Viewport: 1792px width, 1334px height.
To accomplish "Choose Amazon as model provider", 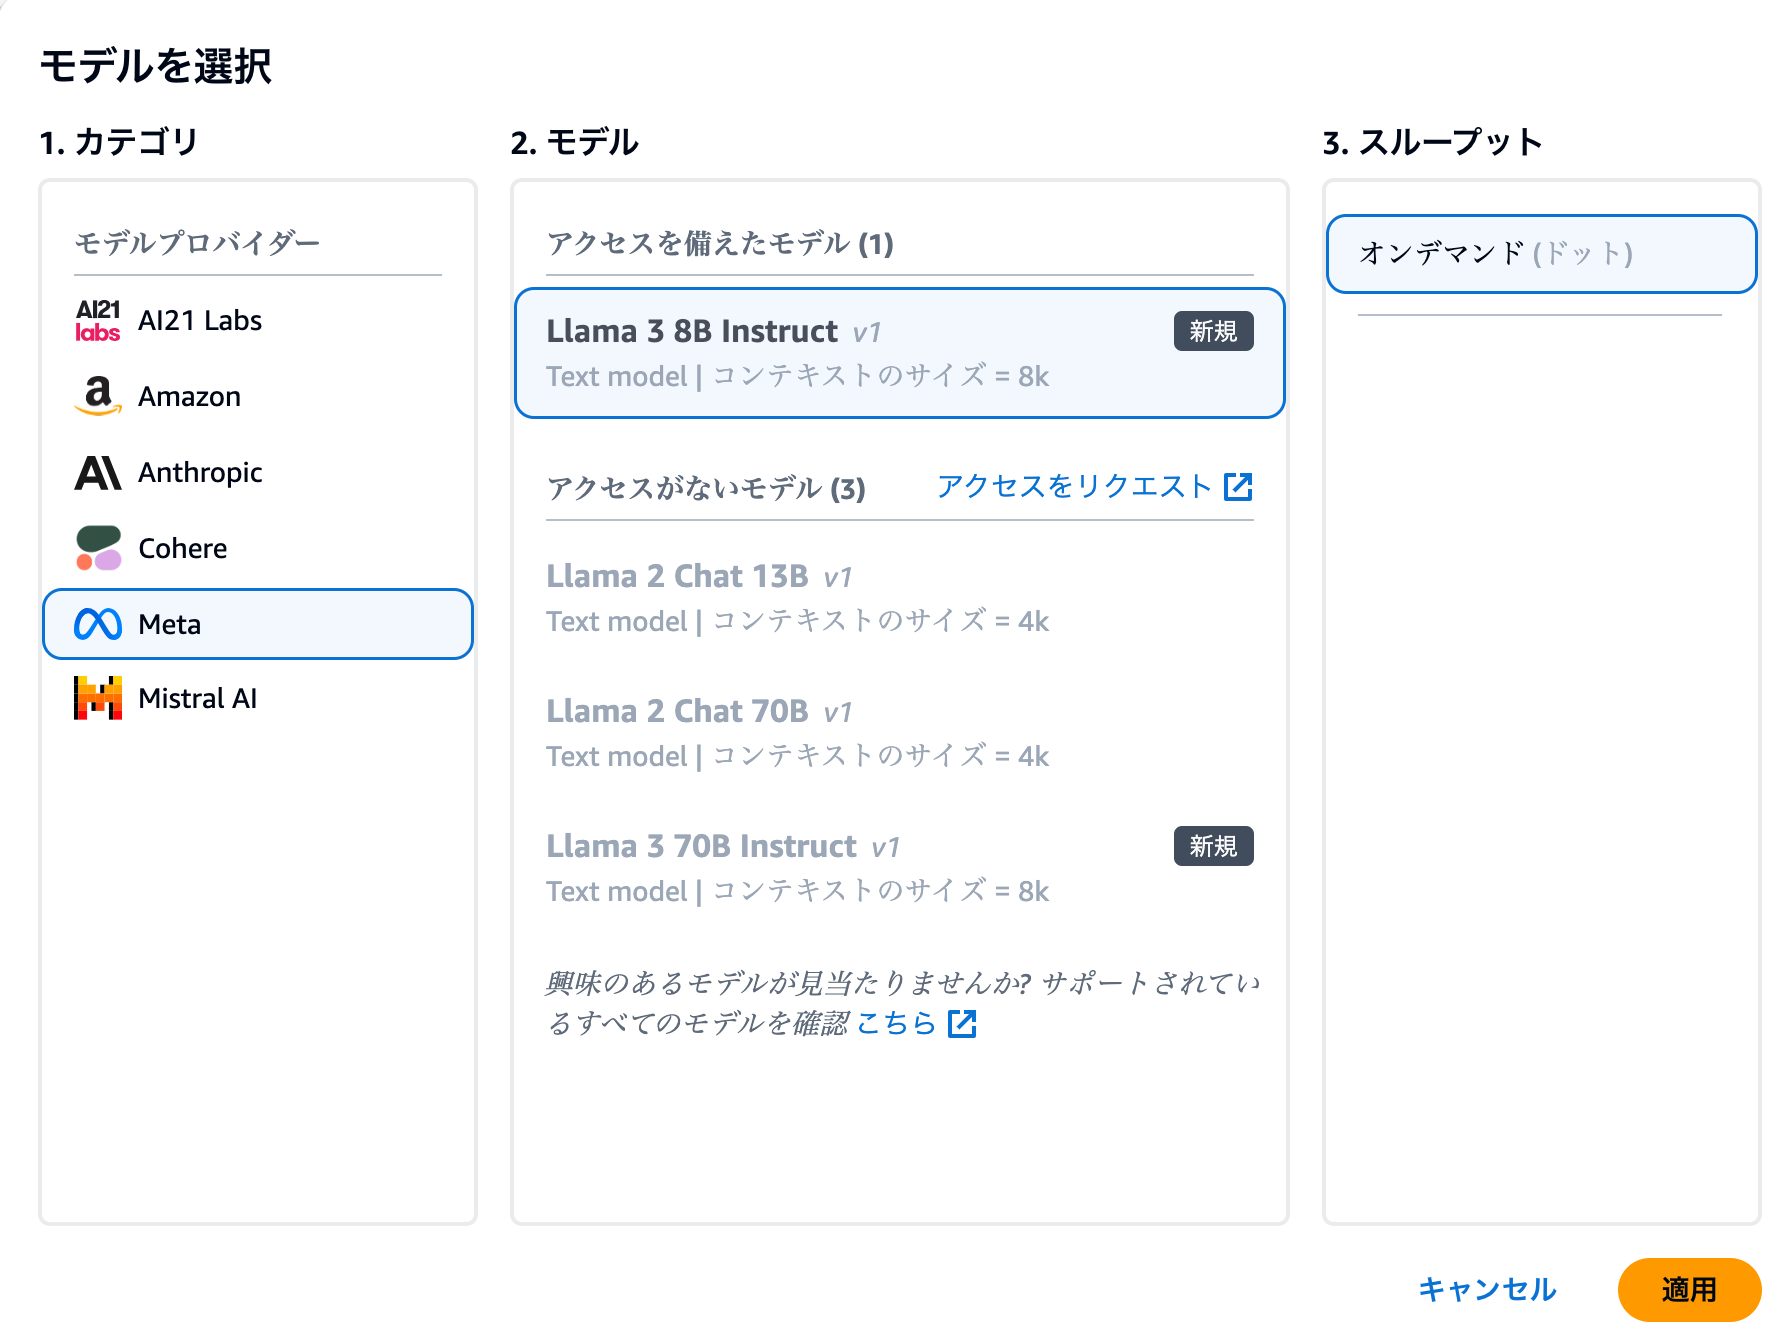I will tap(258, 396).
